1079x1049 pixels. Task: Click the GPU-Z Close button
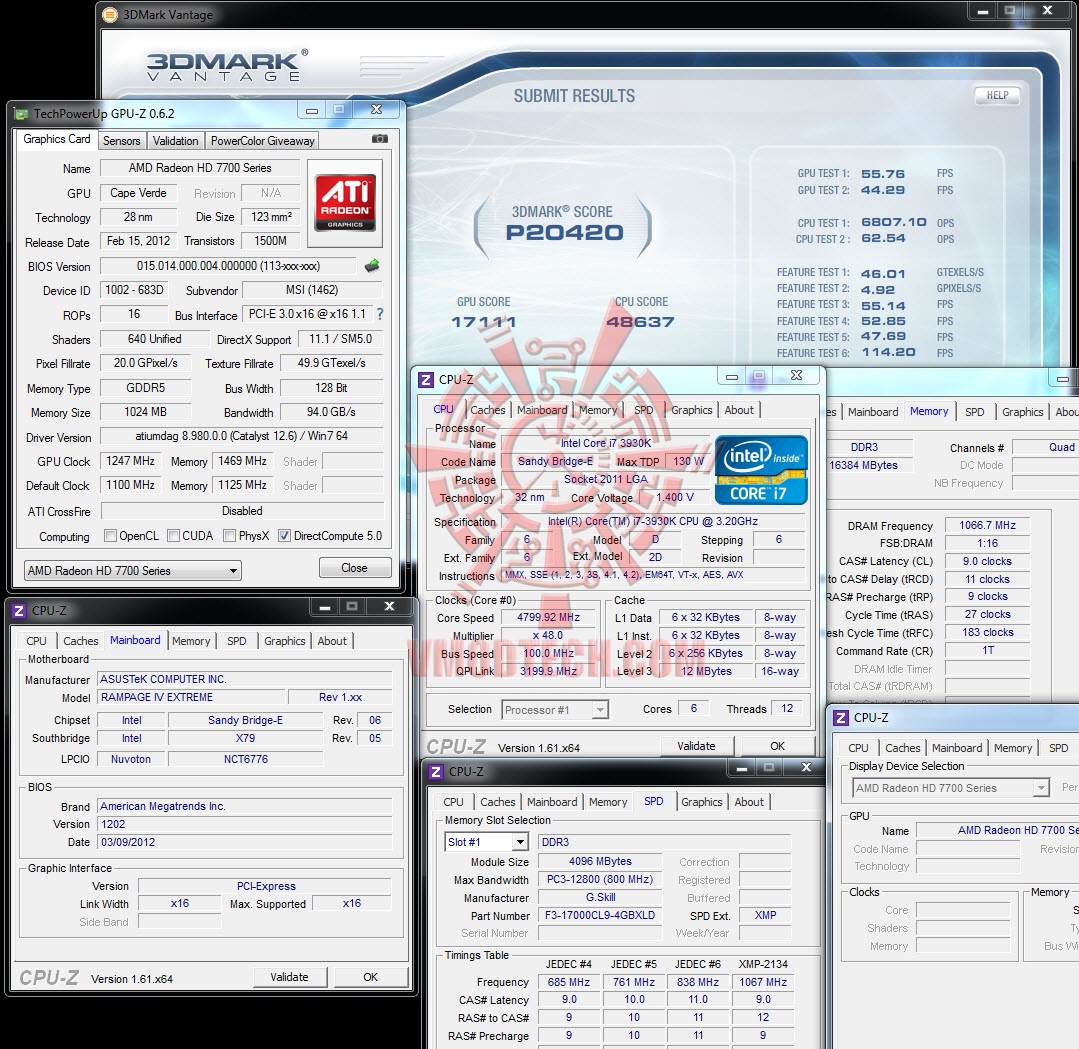click(354, 568)
